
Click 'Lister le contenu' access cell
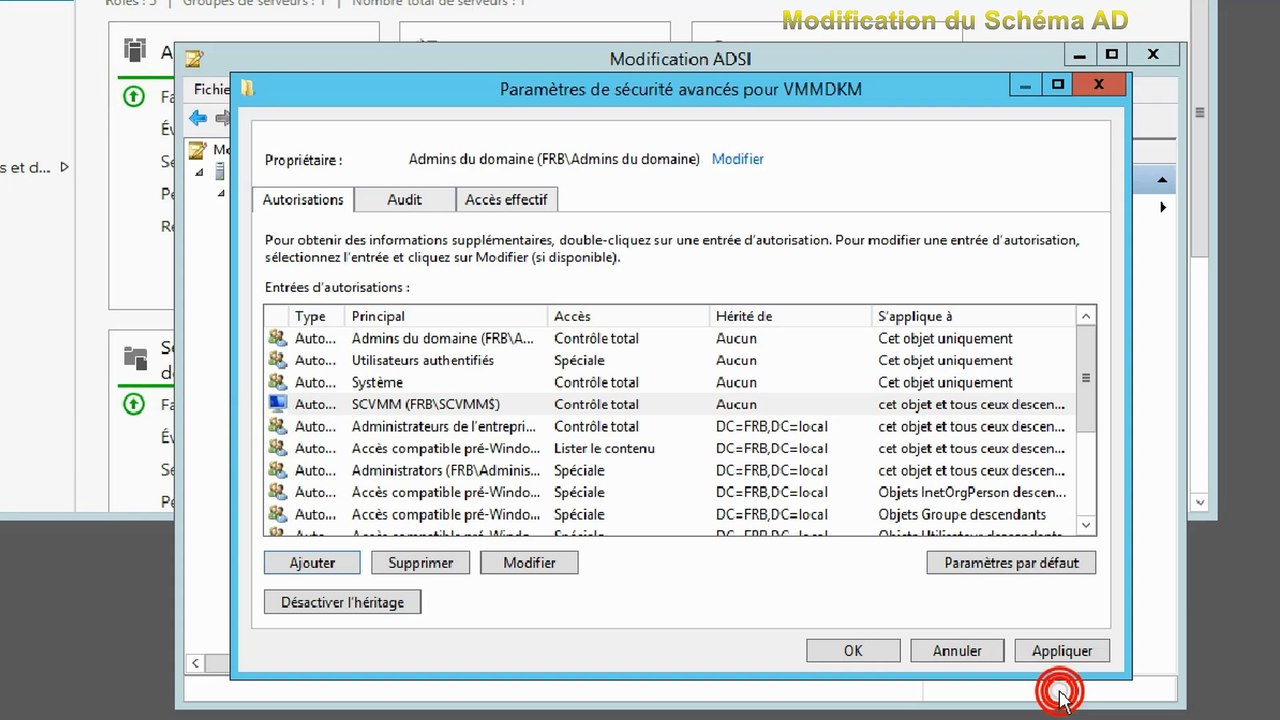pyautogui.click(x=604, y=448)
